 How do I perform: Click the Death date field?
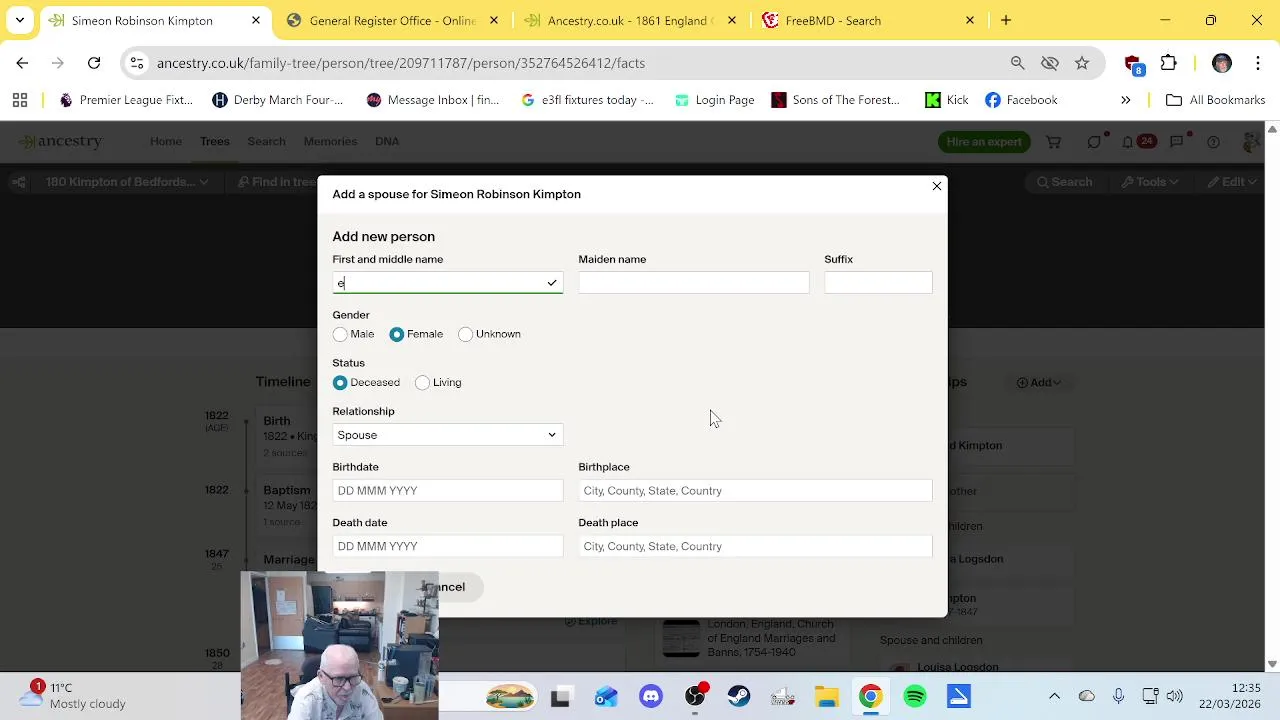click(x=447, y=546)
